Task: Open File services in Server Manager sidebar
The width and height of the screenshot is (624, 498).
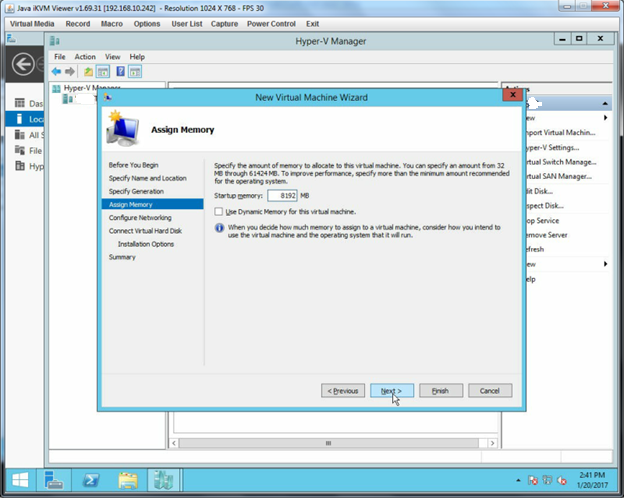Action: pos(29,150)
